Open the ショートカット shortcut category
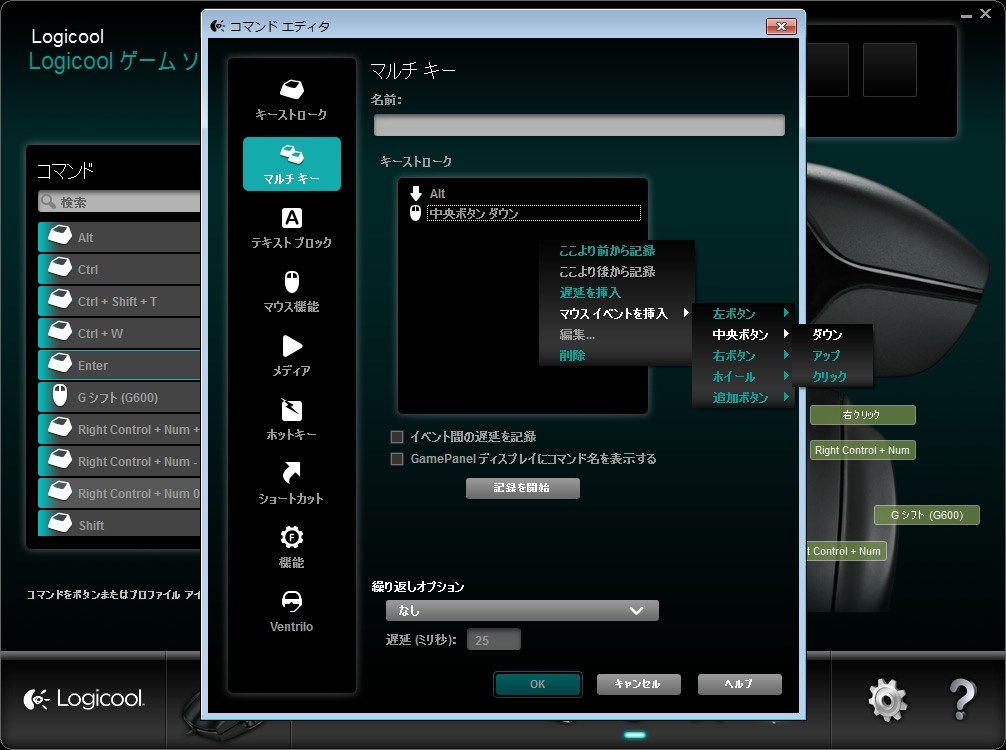This screenshot has width=1006, height=750. click(x=291, y=483)
